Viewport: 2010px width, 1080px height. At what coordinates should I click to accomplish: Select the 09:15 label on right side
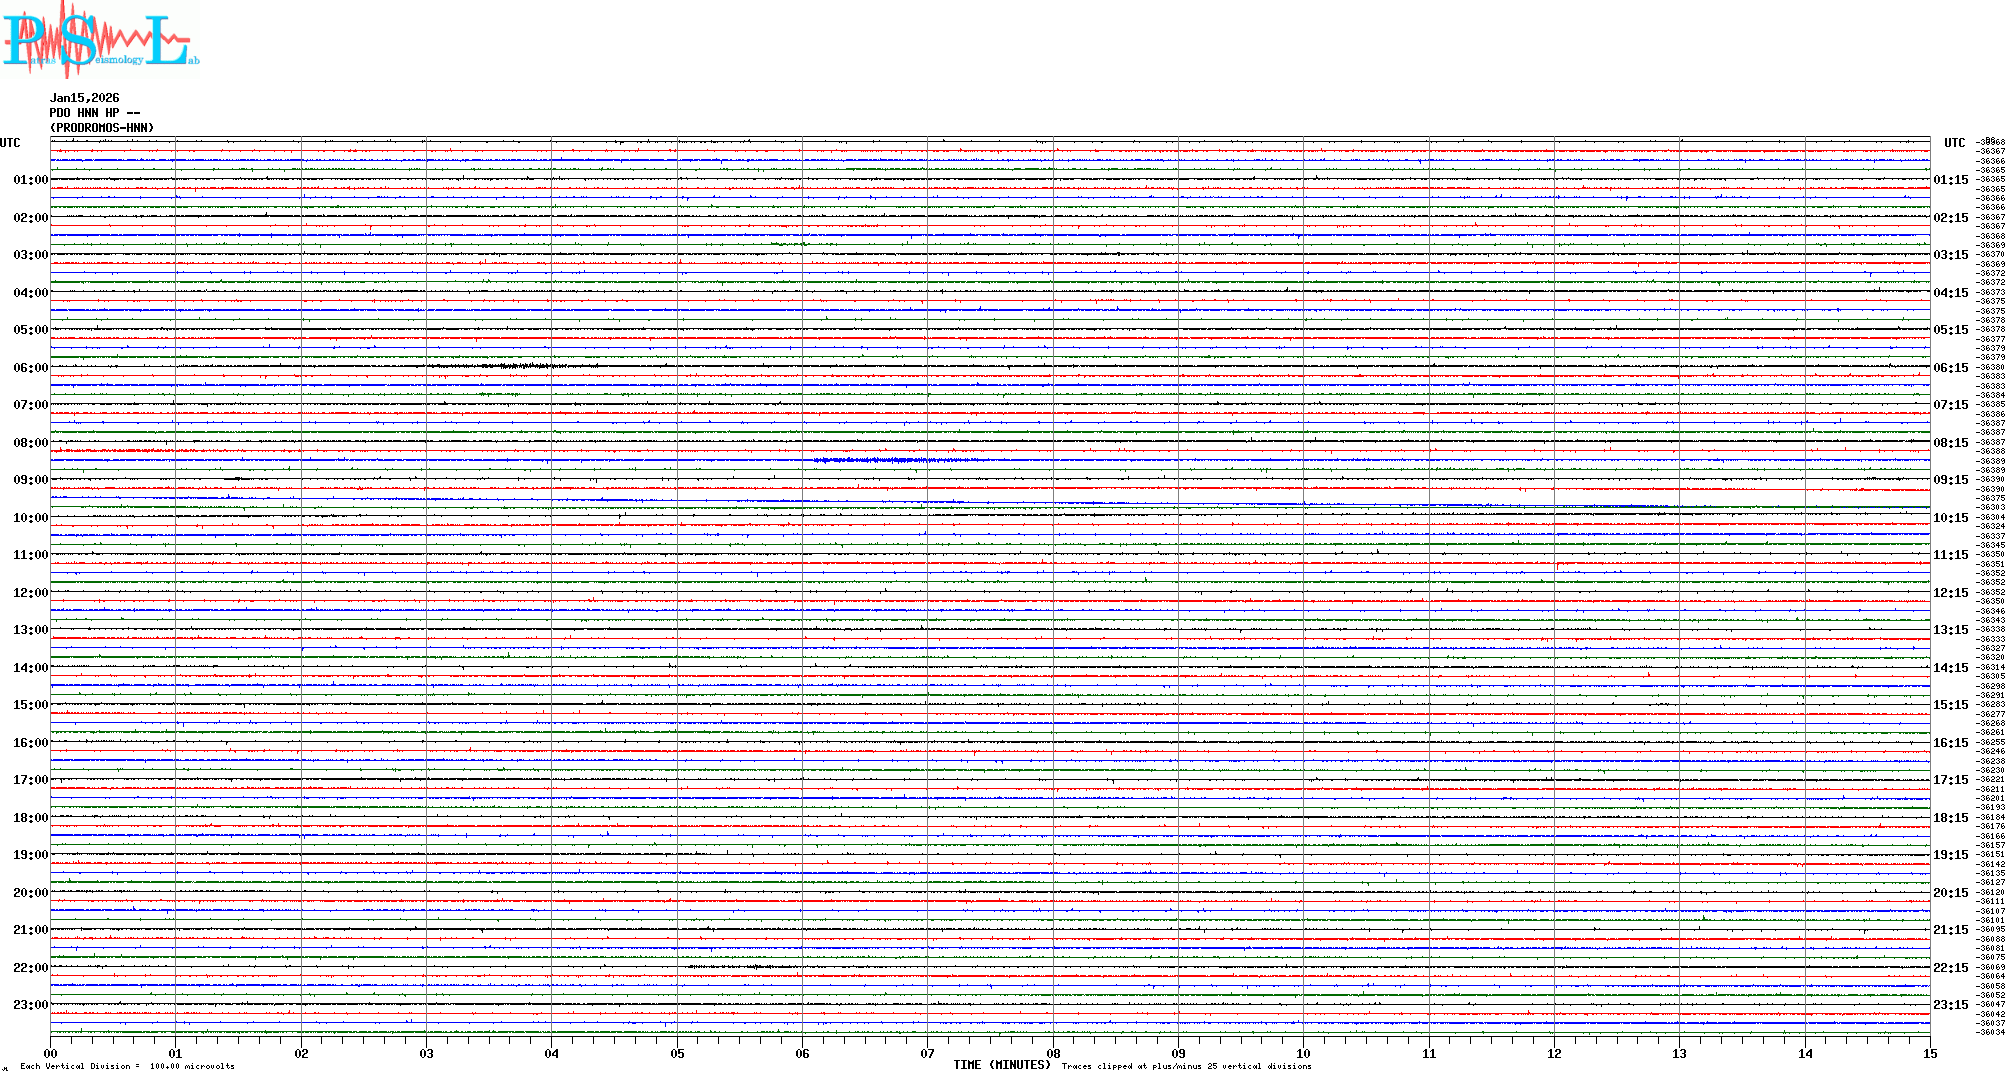coord(1950,480)
